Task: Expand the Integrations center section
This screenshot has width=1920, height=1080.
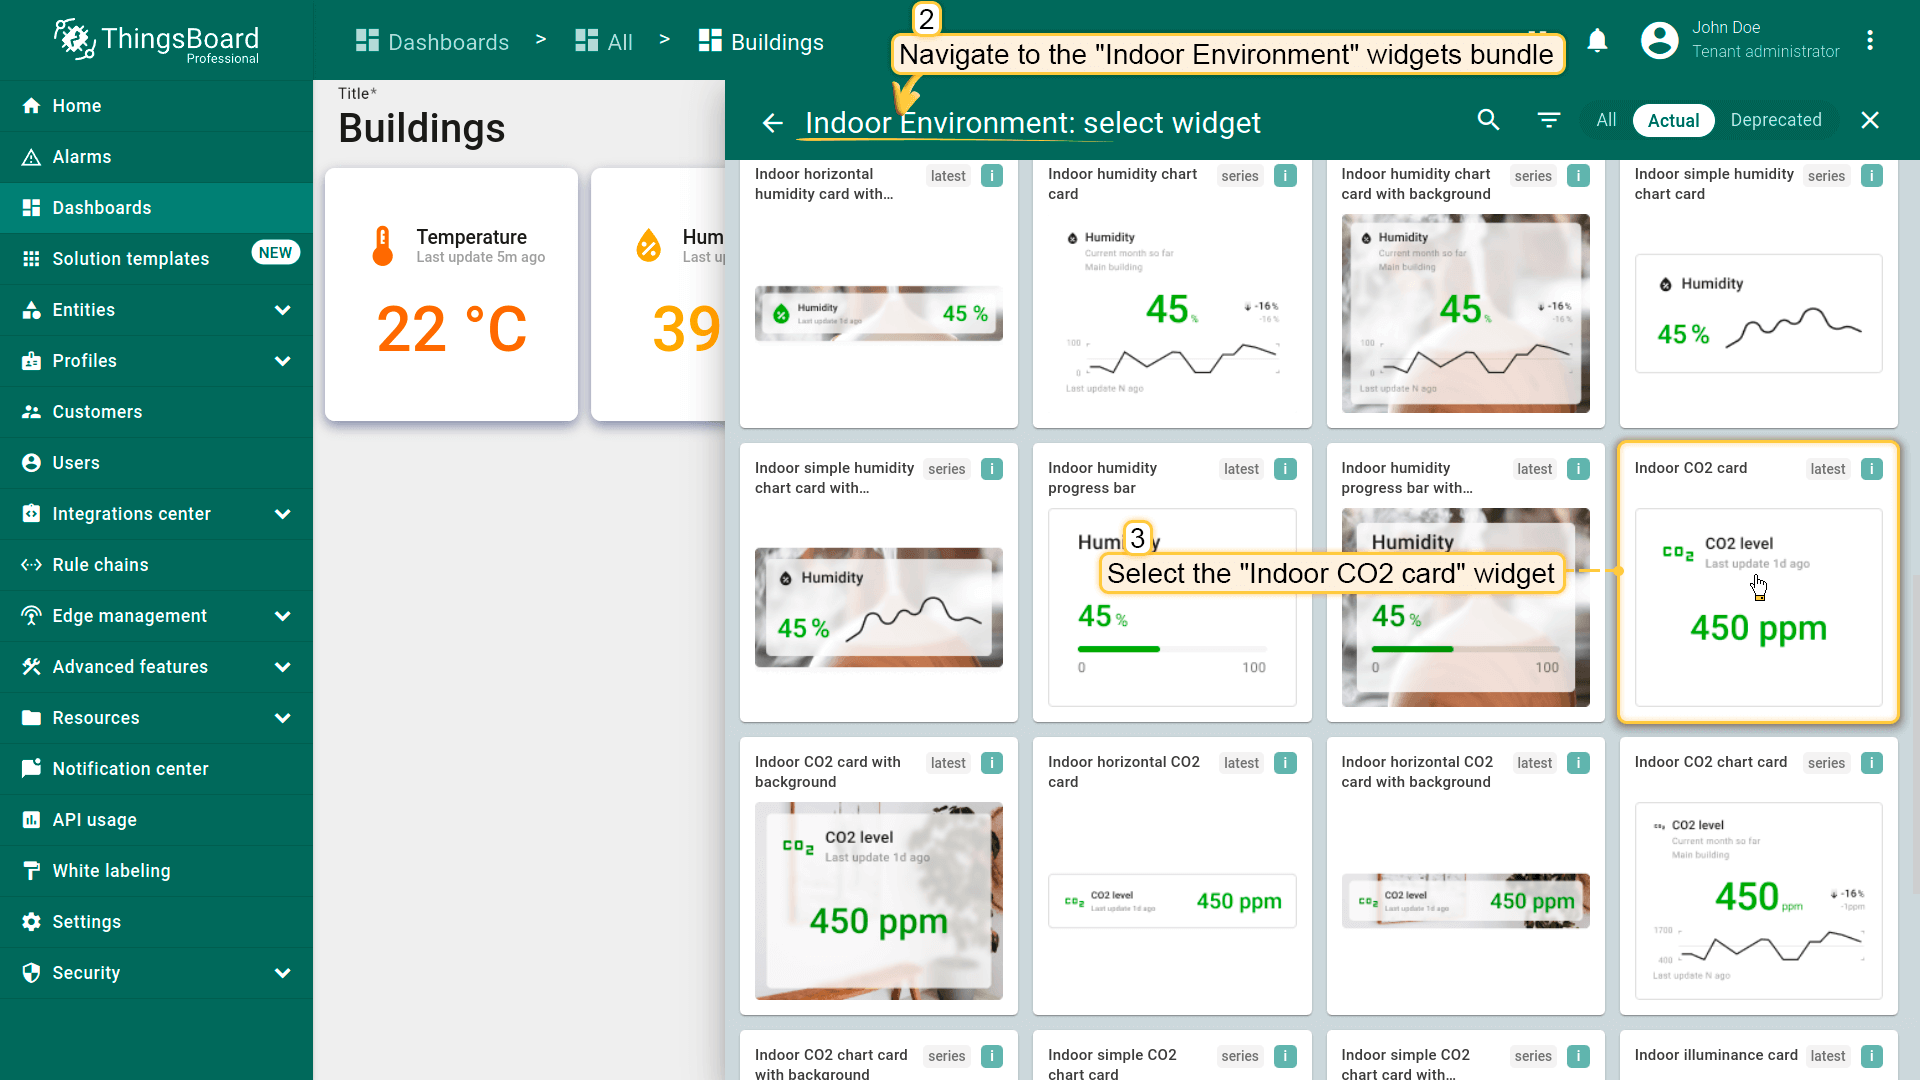Action: pos(283,514)
